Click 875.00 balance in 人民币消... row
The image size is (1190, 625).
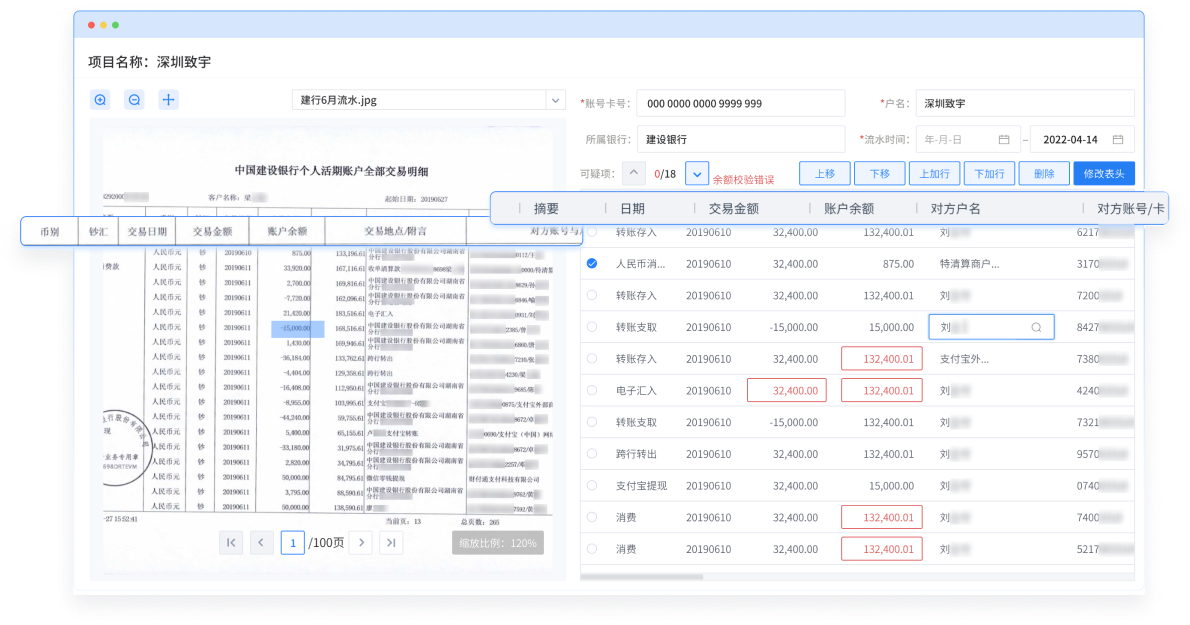pyautogui.click(x=899, y=264)
